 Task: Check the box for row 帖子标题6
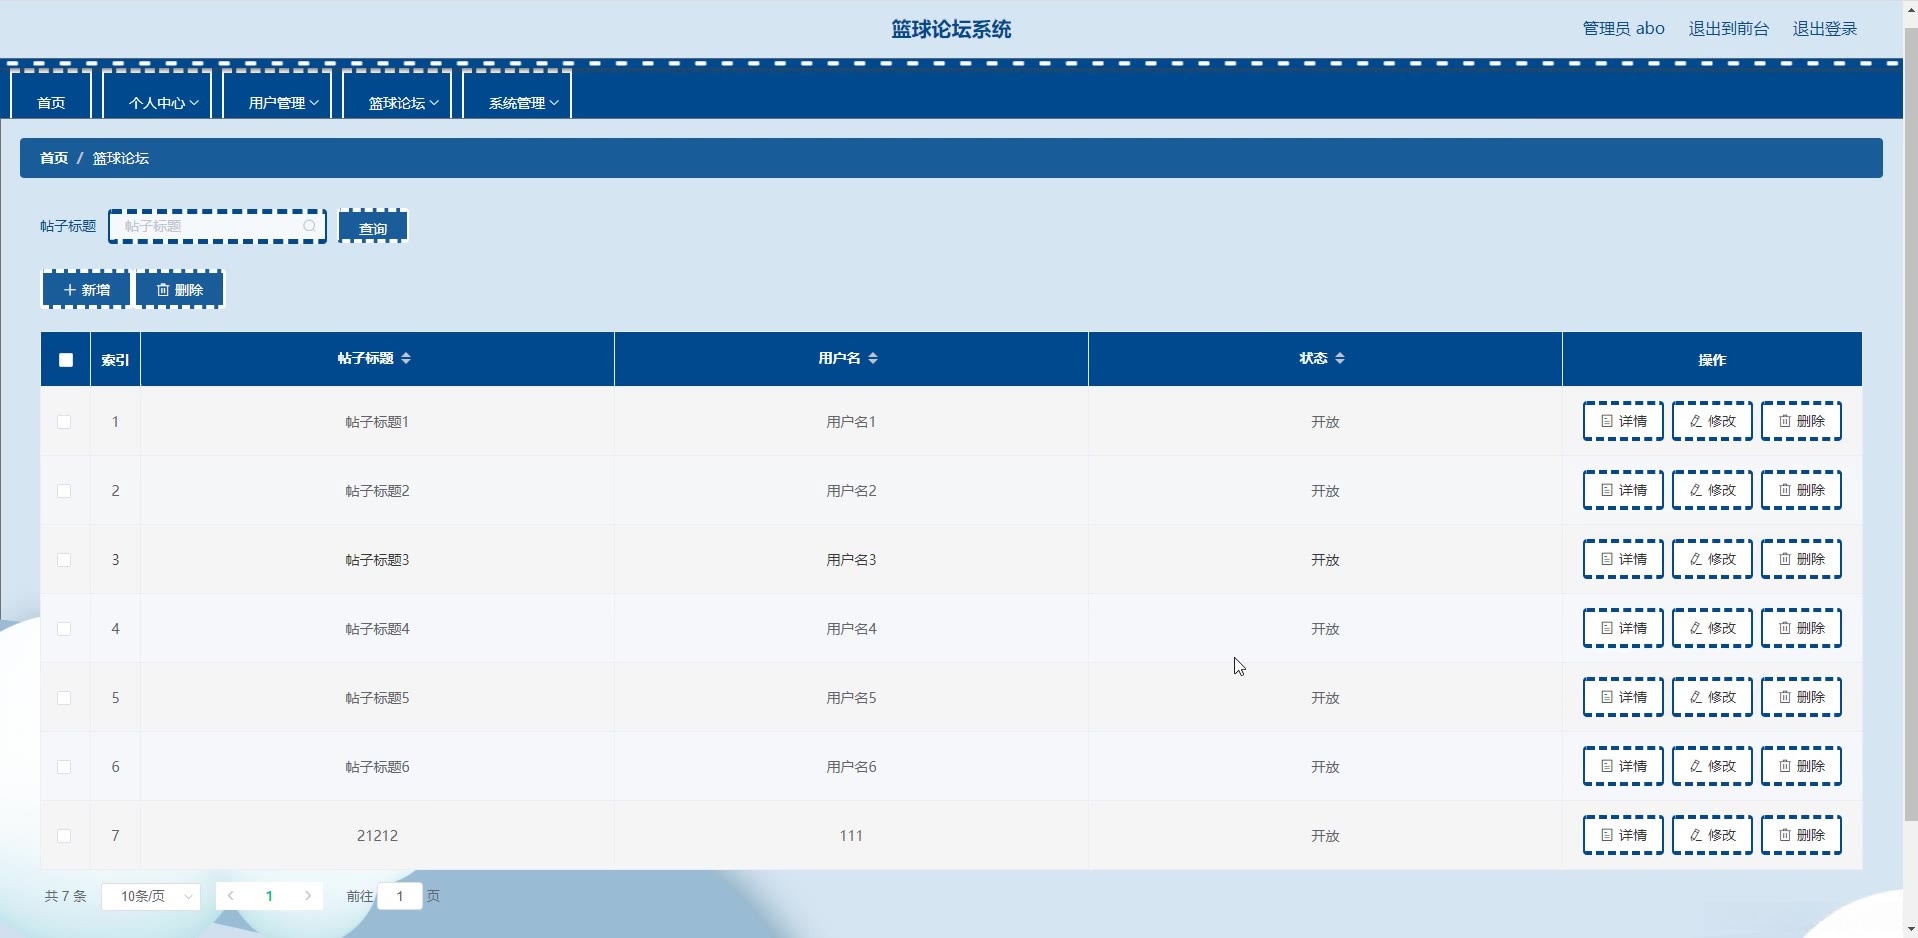(x=64, y=767)
